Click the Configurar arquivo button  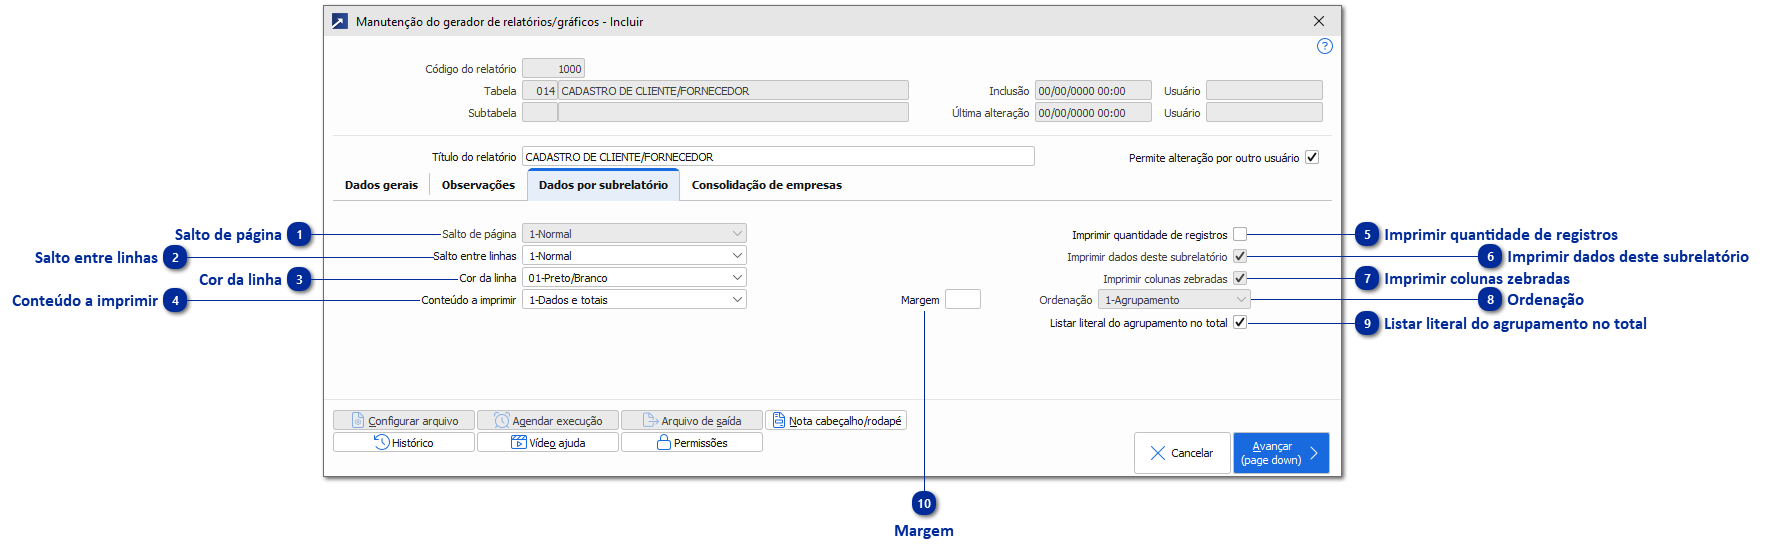tap(404, 421)
